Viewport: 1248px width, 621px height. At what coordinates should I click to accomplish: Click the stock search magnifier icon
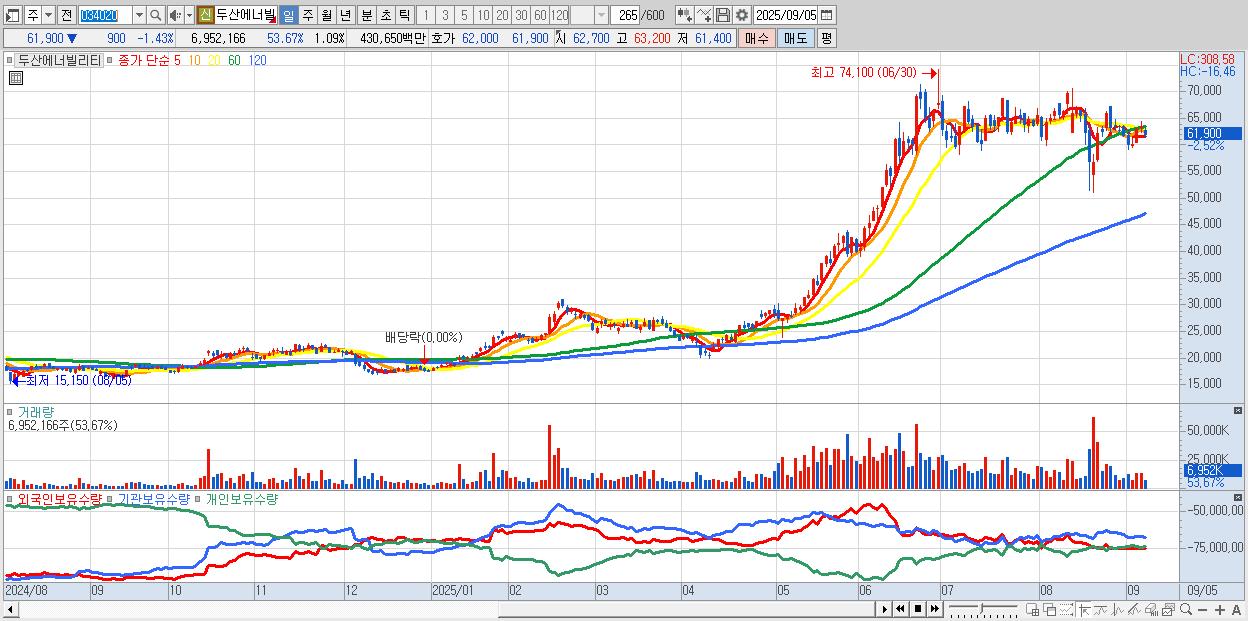point(155,16)
